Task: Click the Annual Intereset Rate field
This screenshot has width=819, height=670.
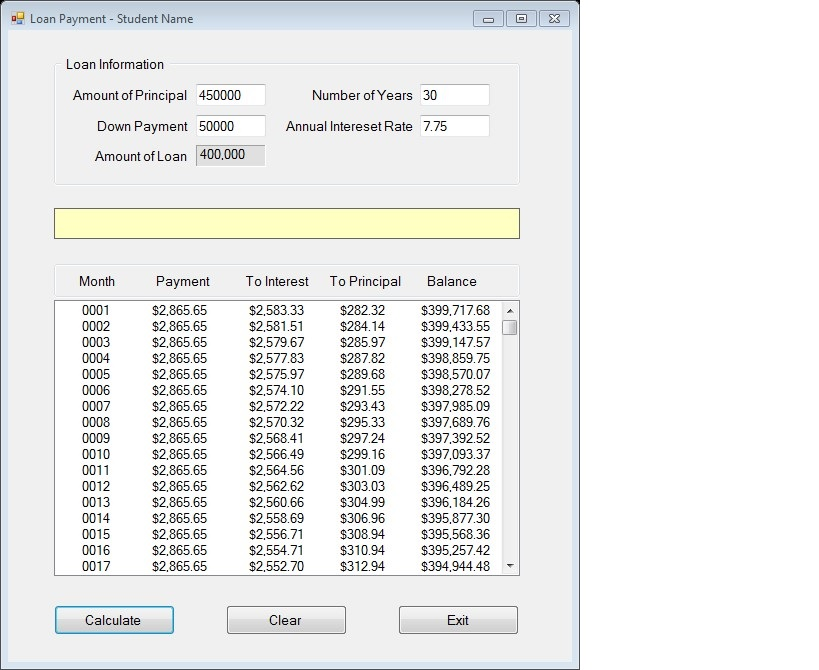Action: (x=454, y=126)
